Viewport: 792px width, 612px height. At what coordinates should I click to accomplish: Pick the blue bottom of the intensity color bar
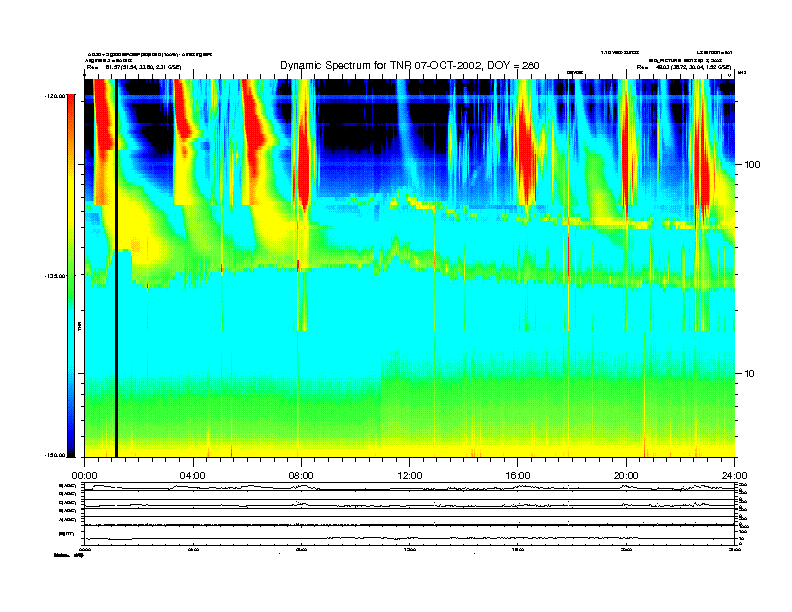(71, 439)
